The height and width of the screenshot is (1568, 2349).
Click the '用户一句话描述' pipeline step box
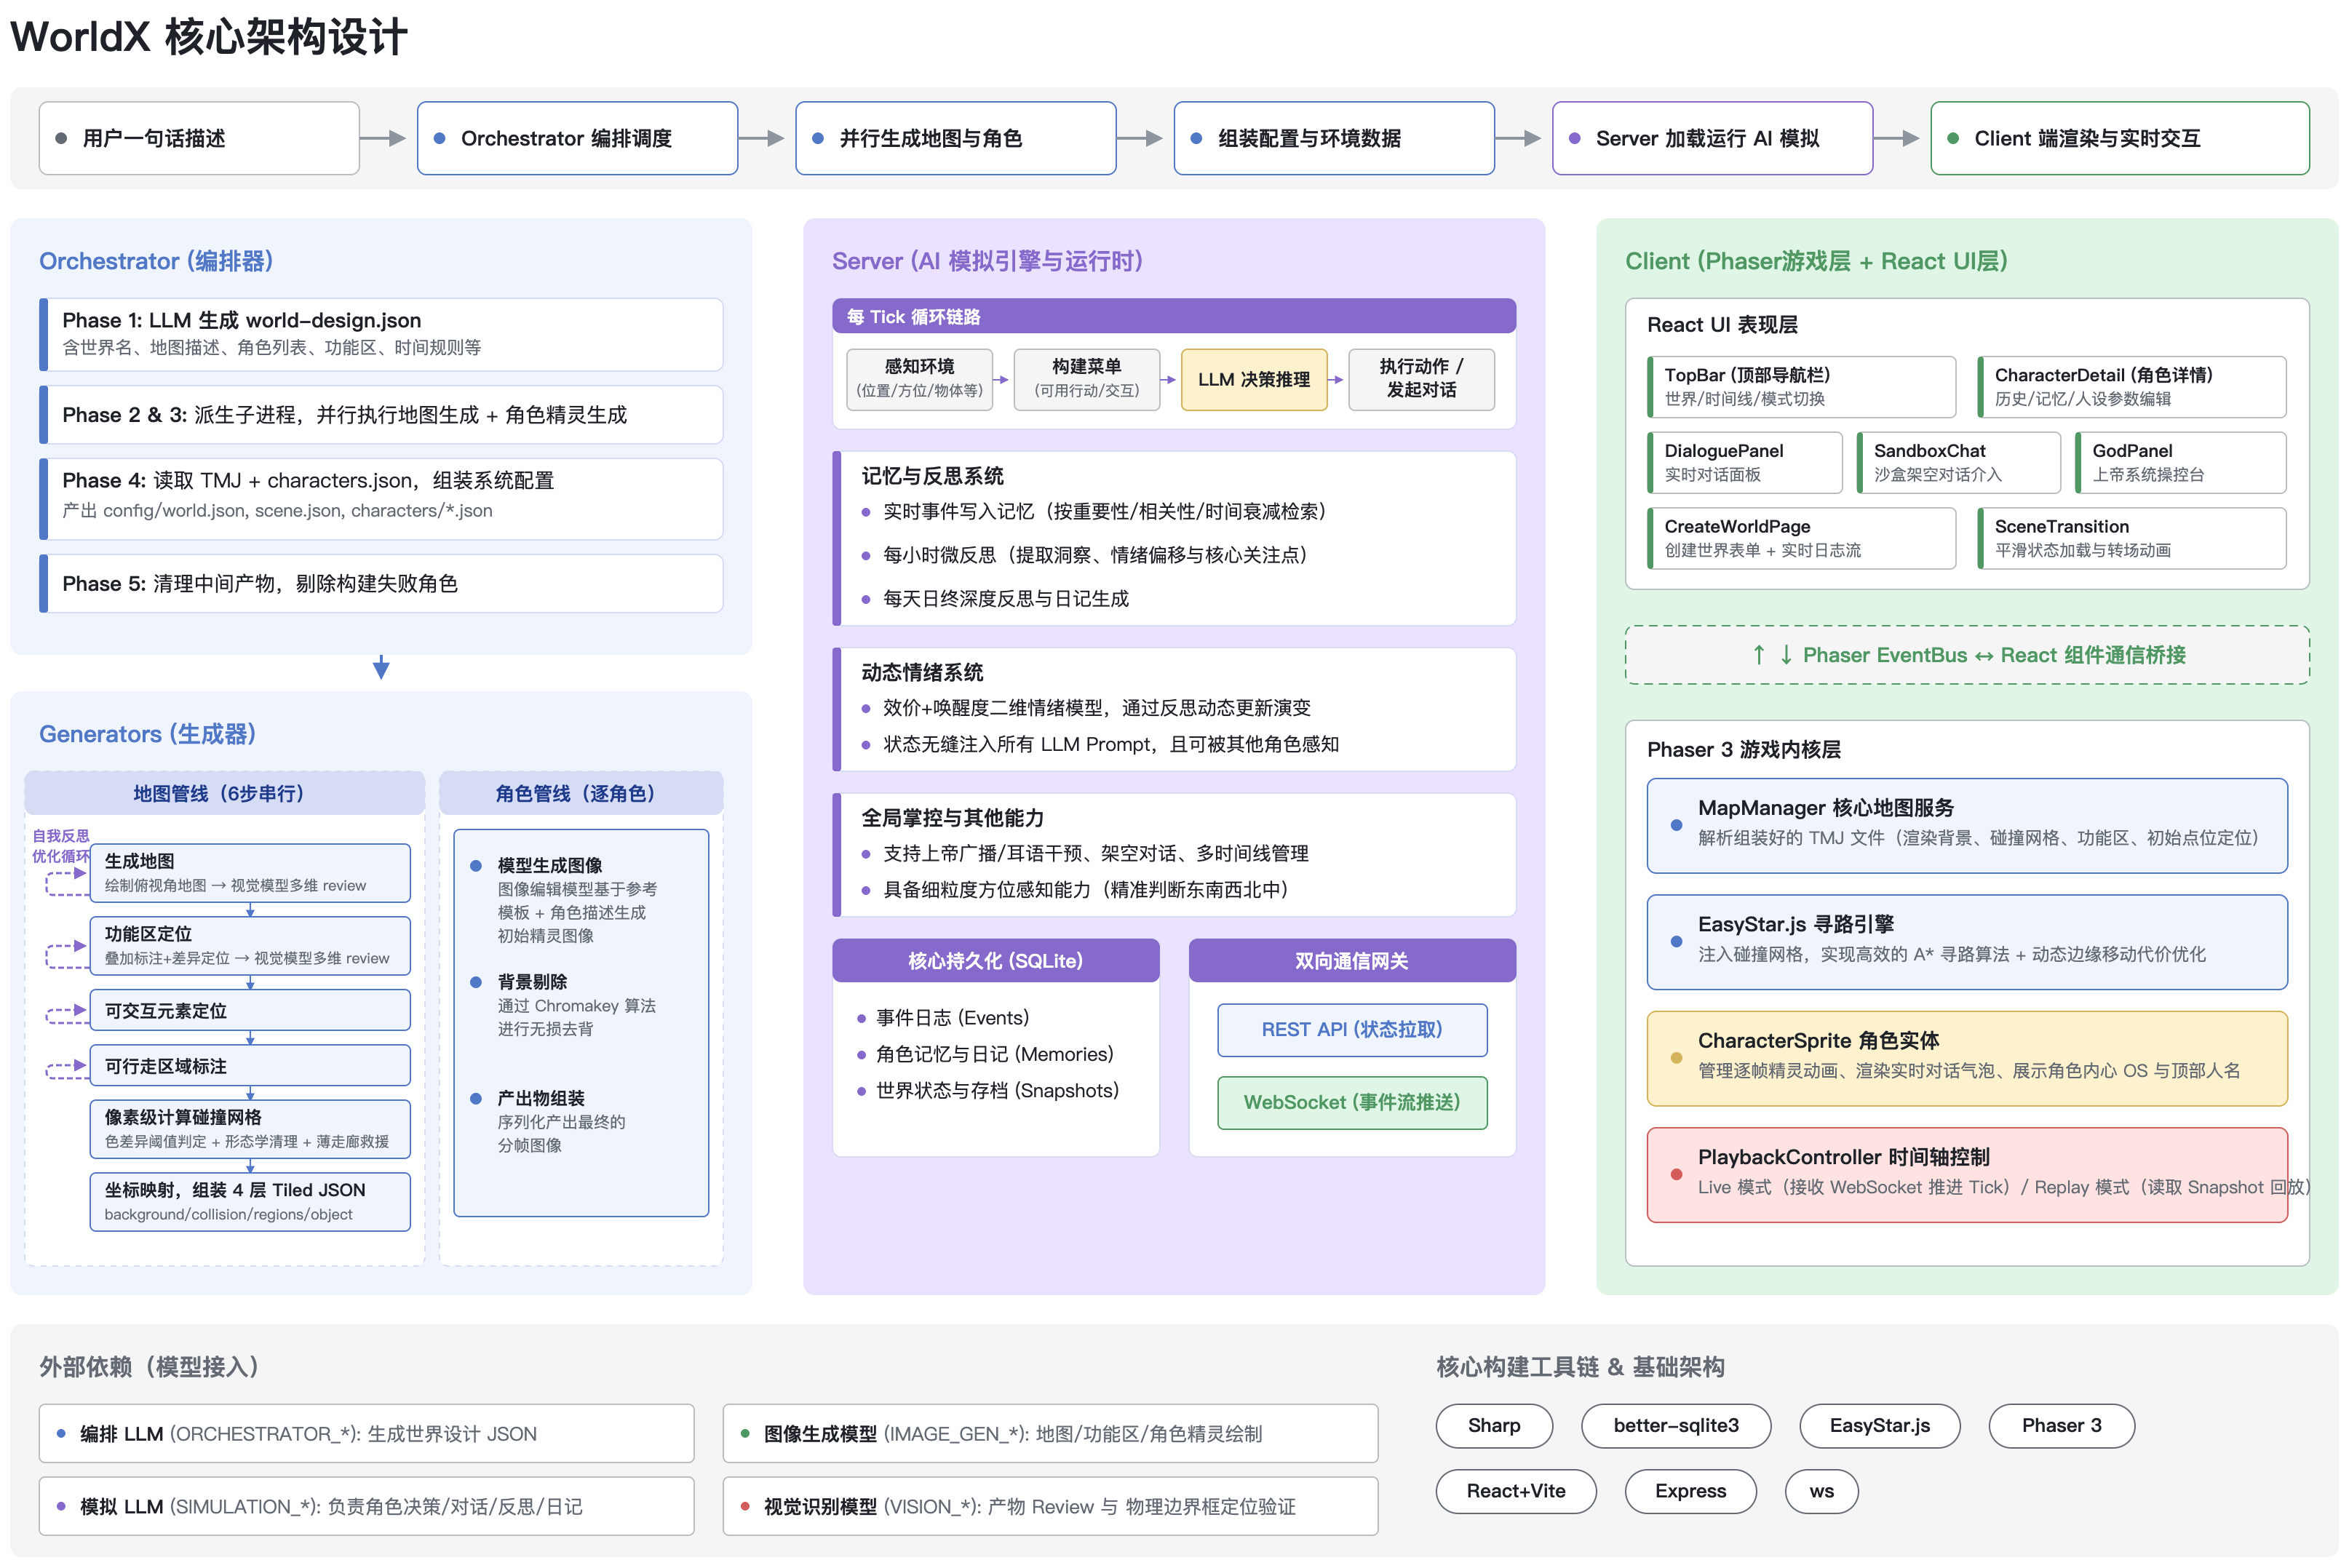(x=199, y=138)
